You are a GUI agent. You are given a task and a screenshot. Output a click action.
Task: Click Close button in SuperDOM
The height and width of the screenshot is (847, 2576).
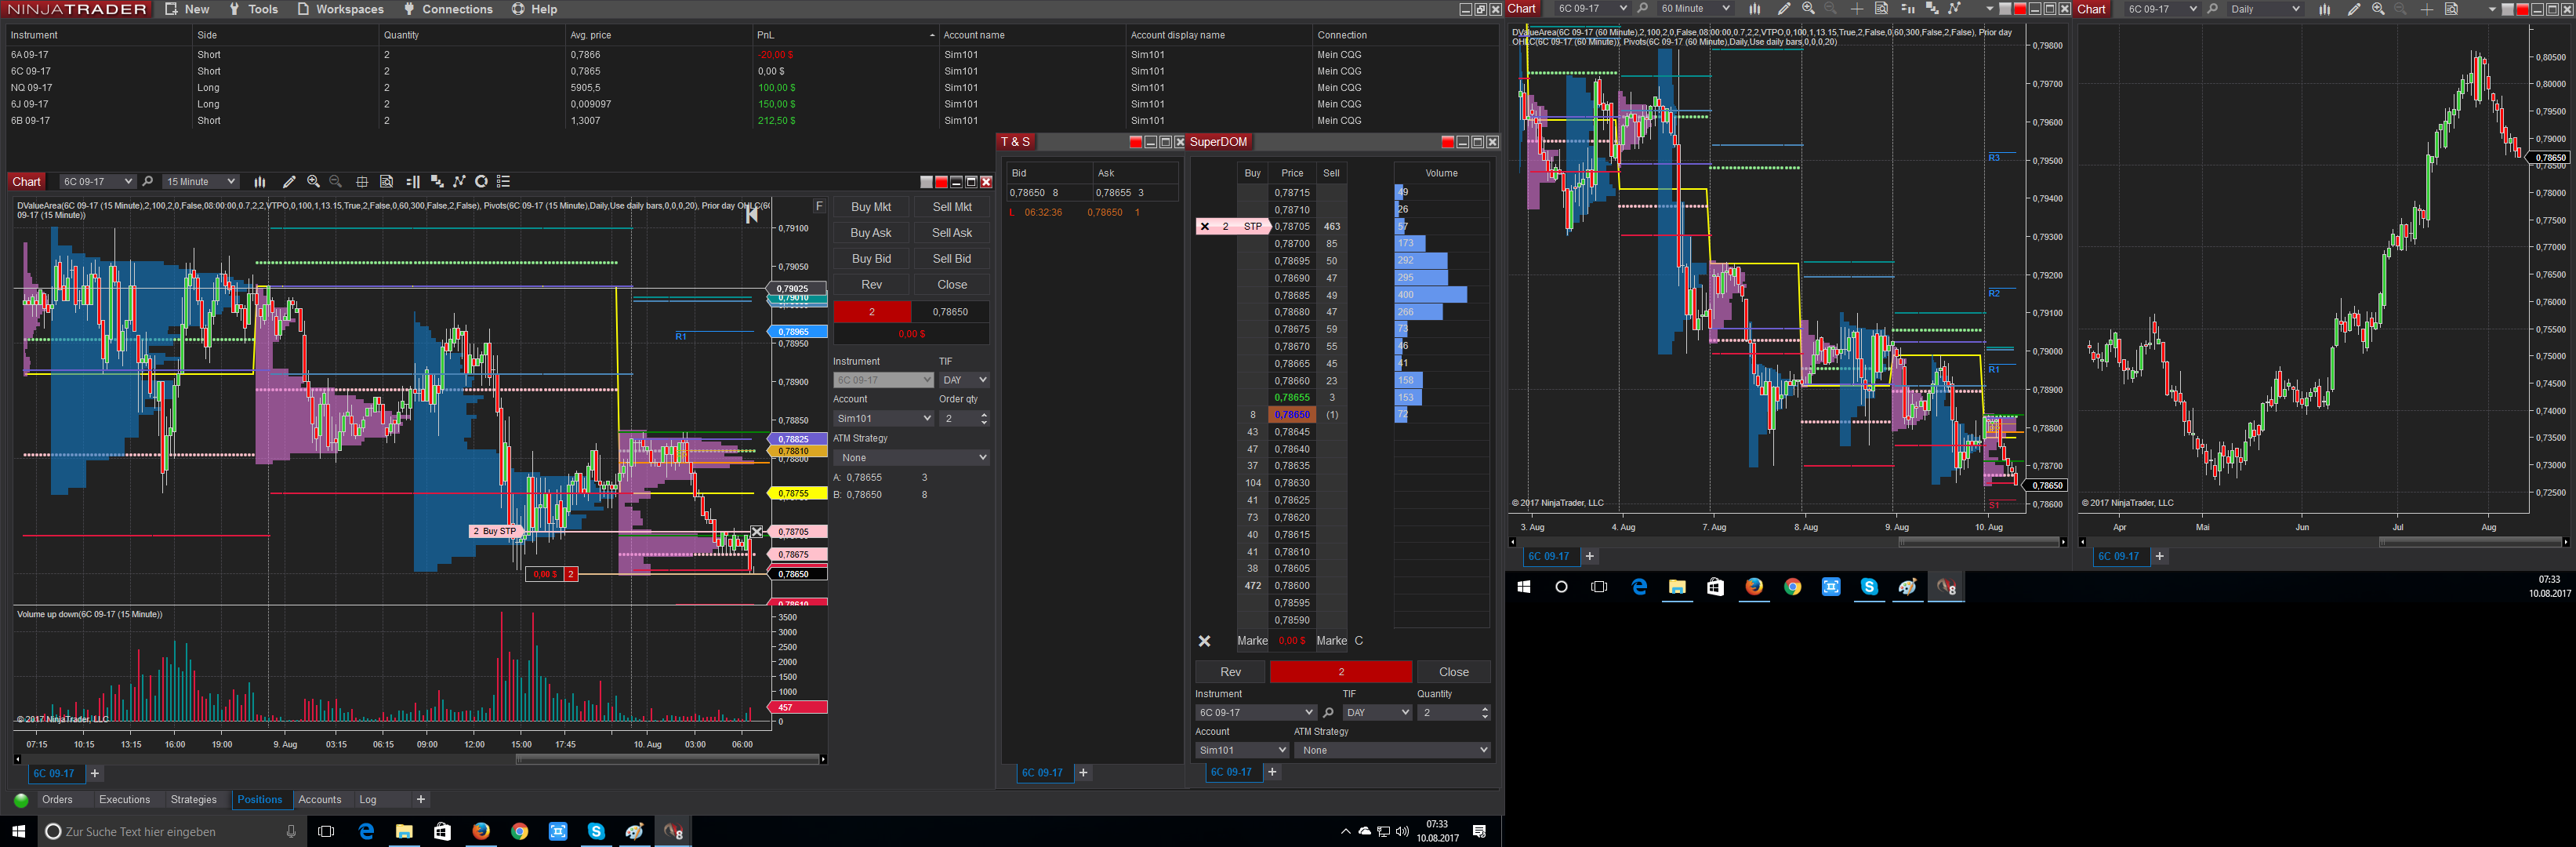[x=1453, y=672]
